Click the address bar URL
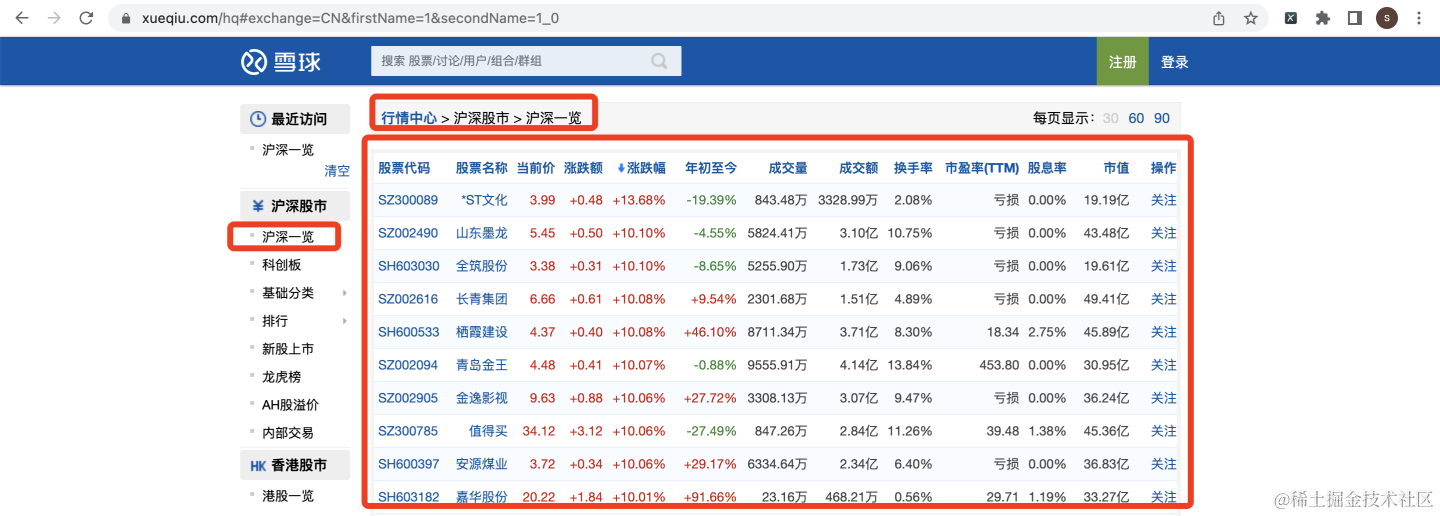Viewport: 1440px width, 516px height. click(348, 19)
